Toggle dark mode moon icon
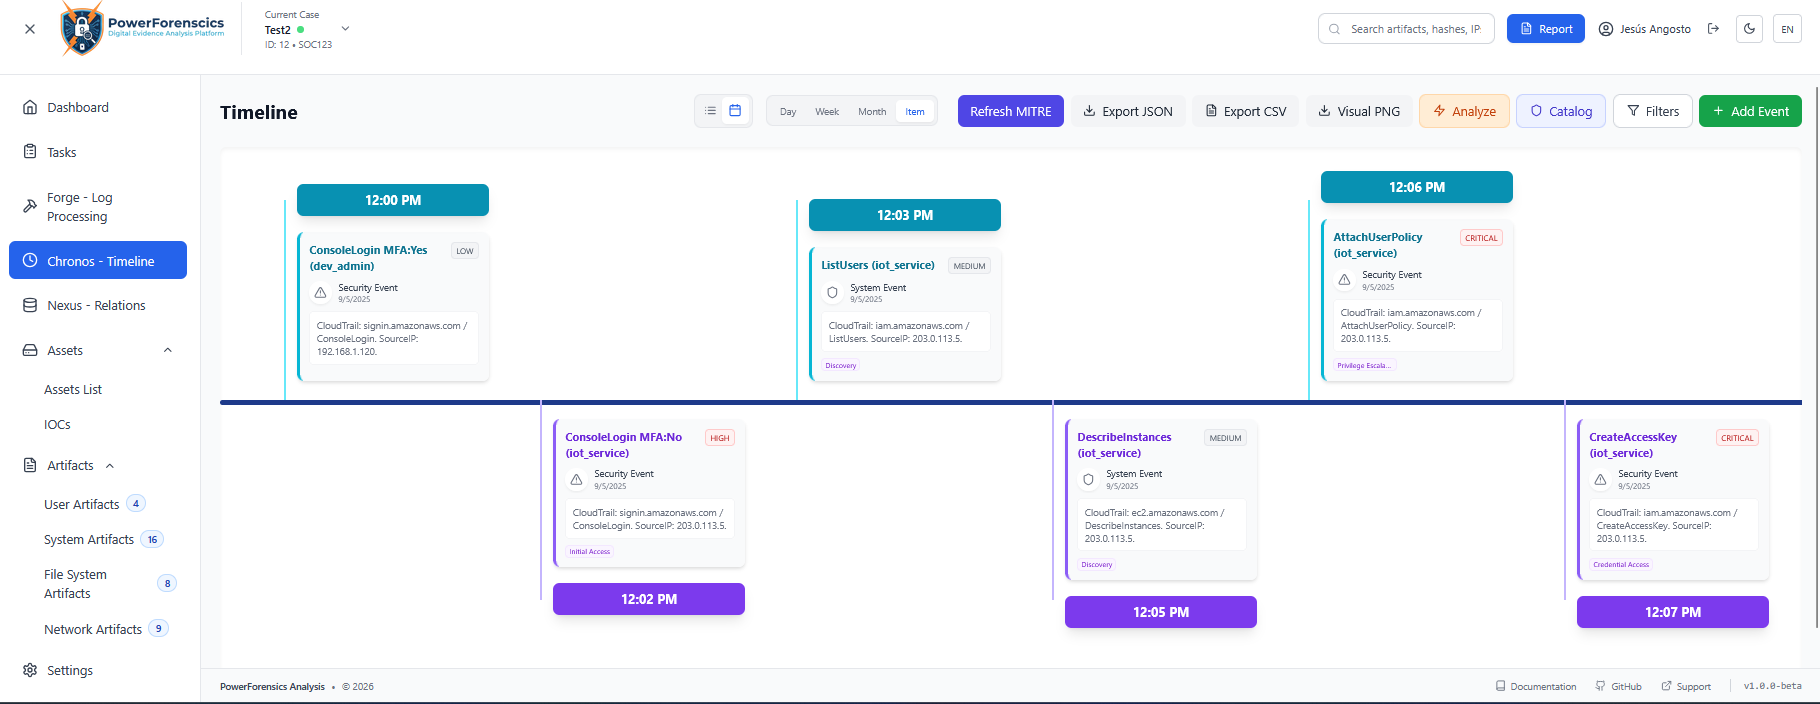 click(x=1749, y=29)
